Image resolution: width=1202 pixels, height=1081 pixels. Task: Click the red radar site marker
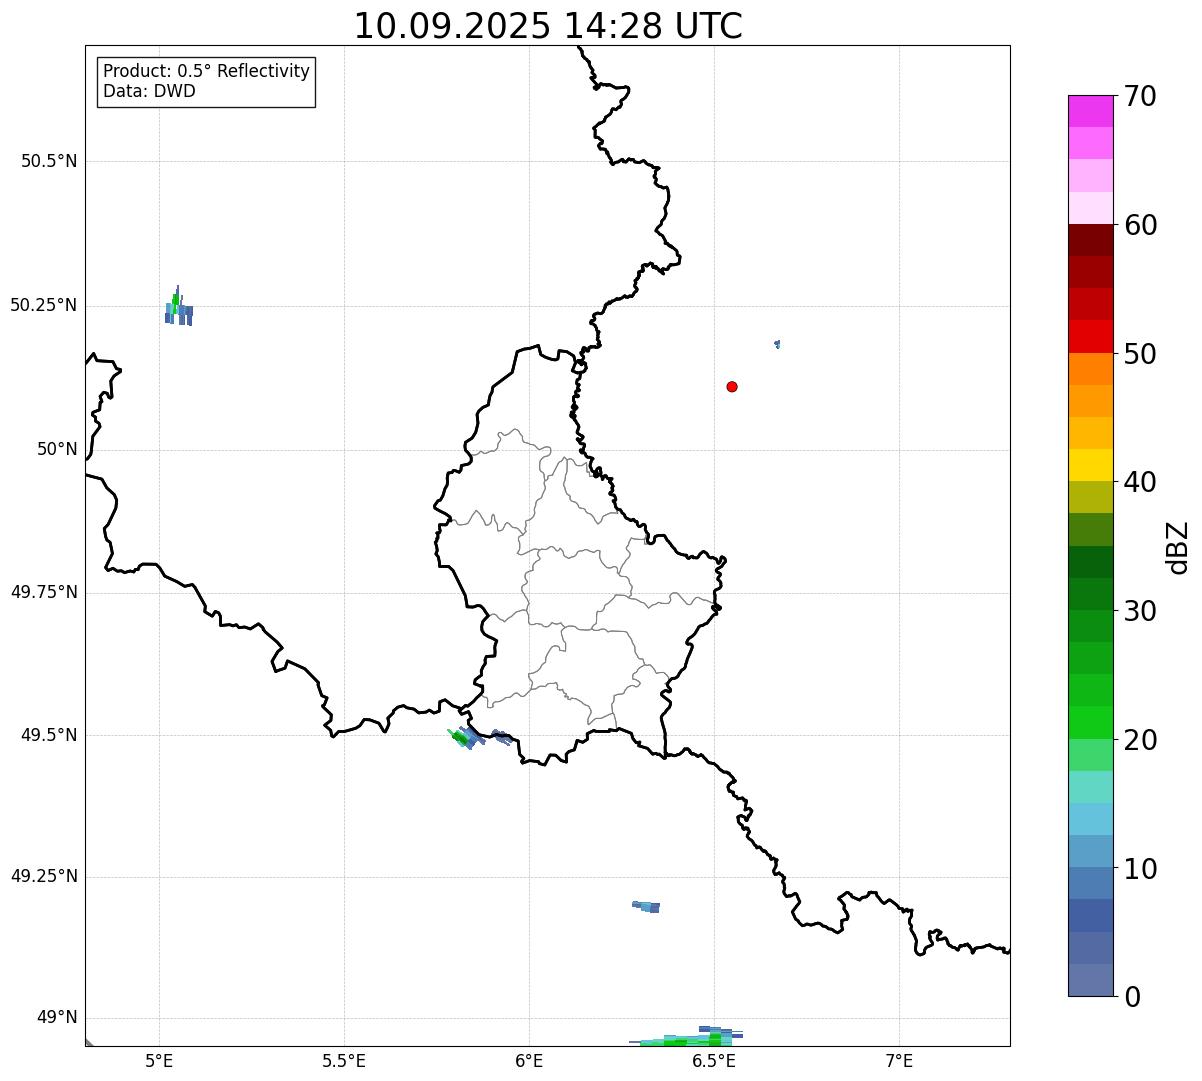(x=732, y=387)
